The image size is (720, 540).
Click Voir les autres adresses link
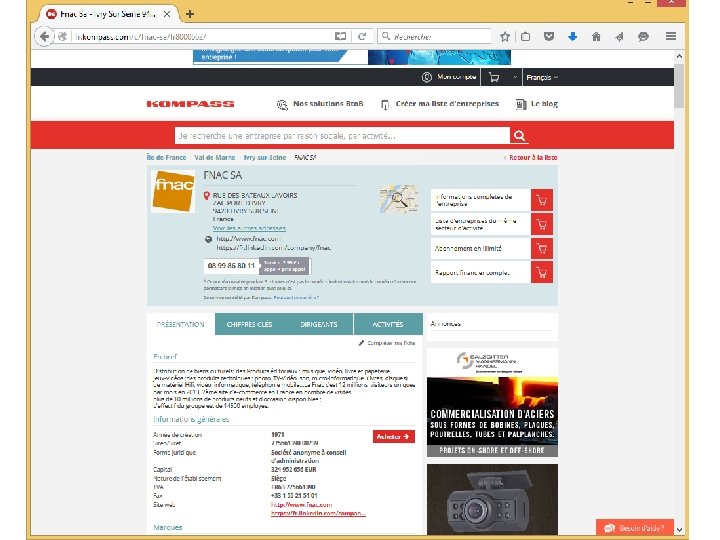point(249,228)
